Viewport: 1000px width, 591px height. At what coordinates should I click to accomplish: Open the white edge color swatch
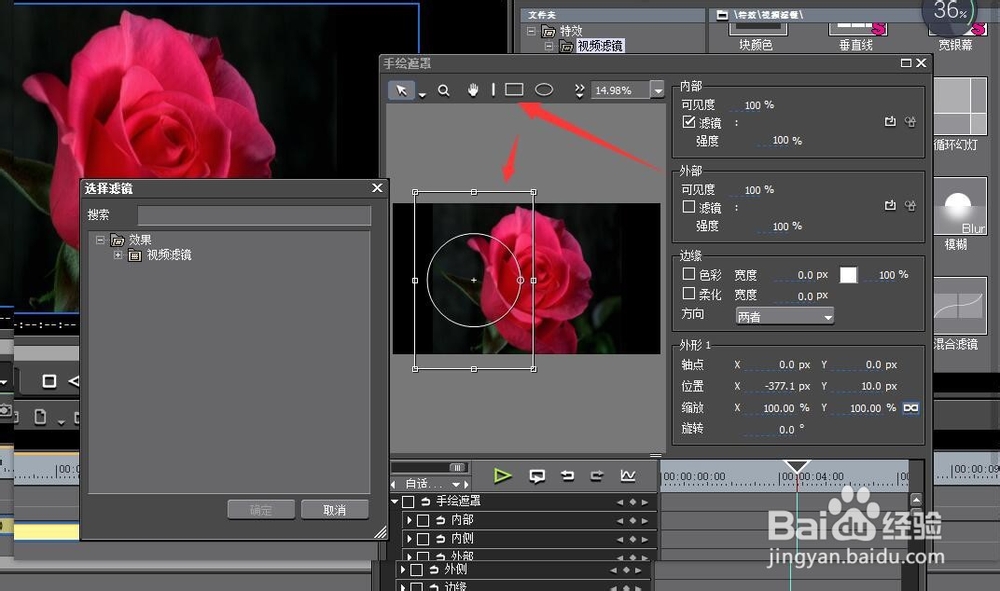tap(848, 275)
